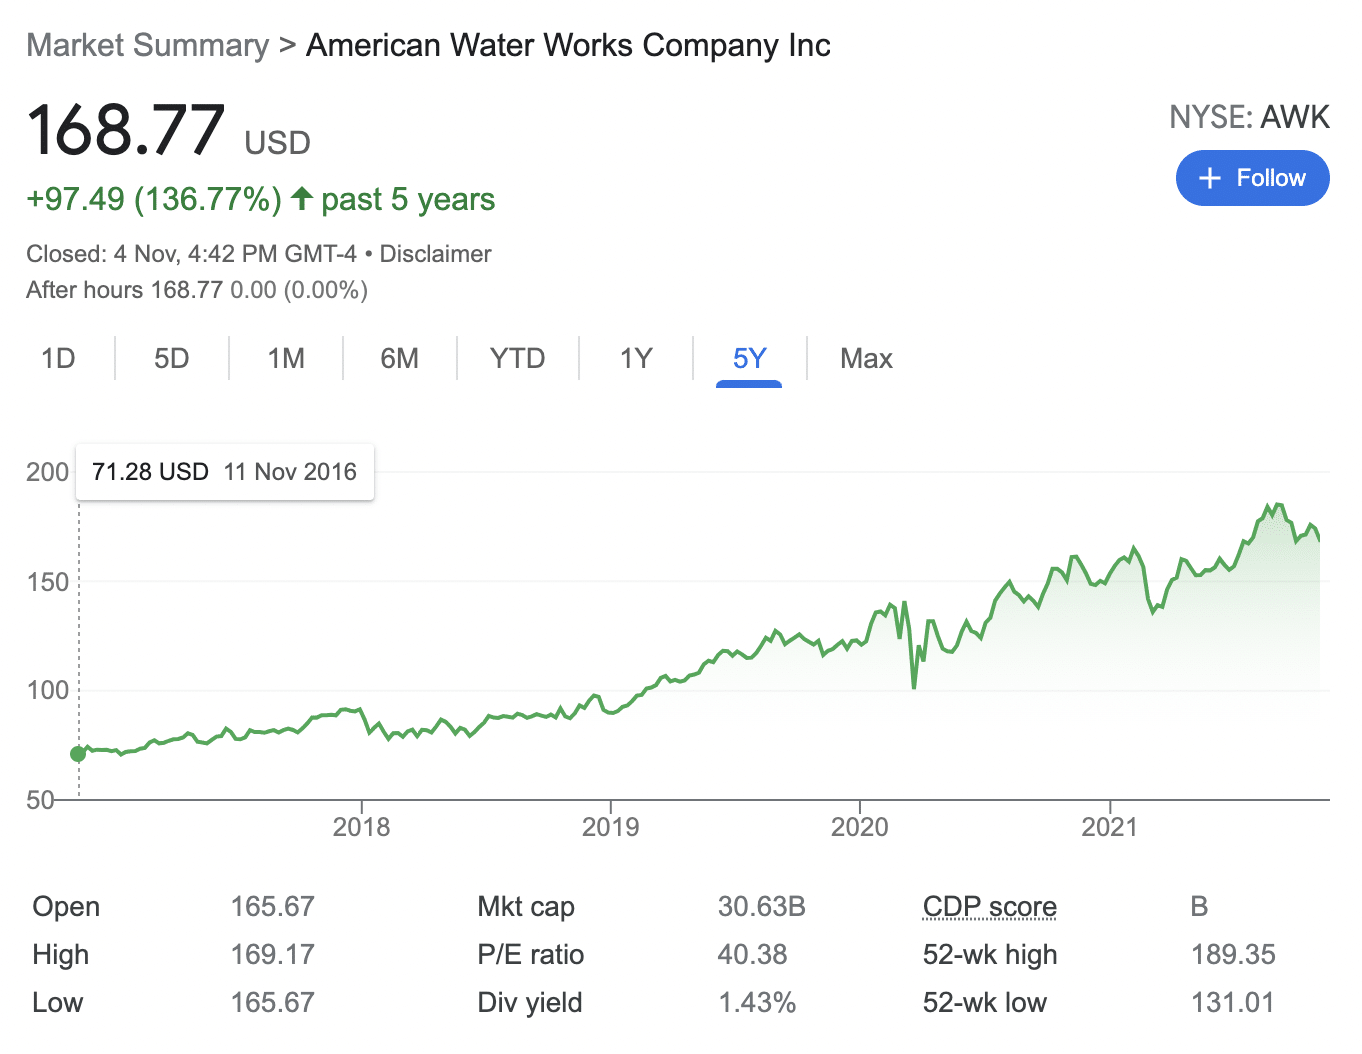Screen dimensions: 1362x1054
Task: Show the 1Y stock chart
Action: (x=635, y=358)
